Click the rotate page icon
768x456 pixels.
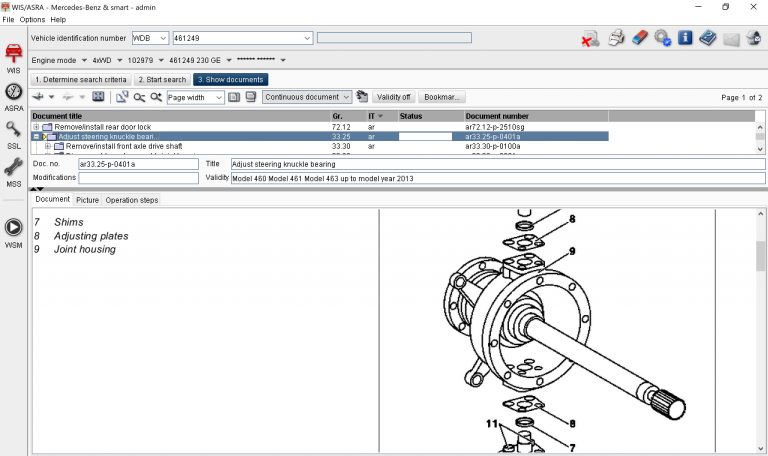point(122,97)
